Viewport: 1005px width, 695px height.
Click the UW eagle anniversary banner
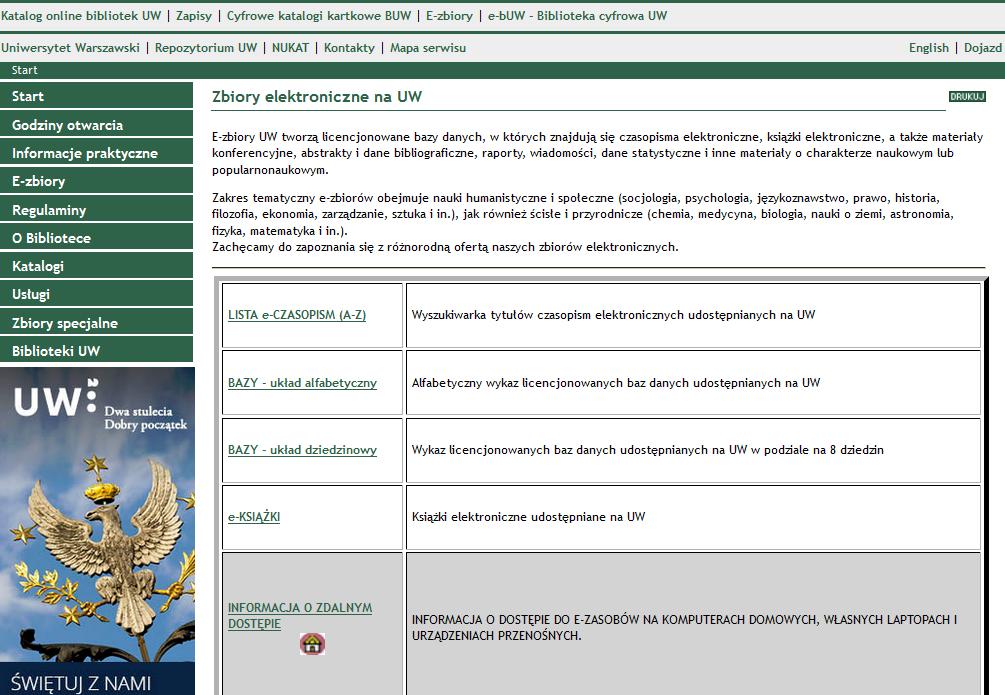(x=97, y=531)
